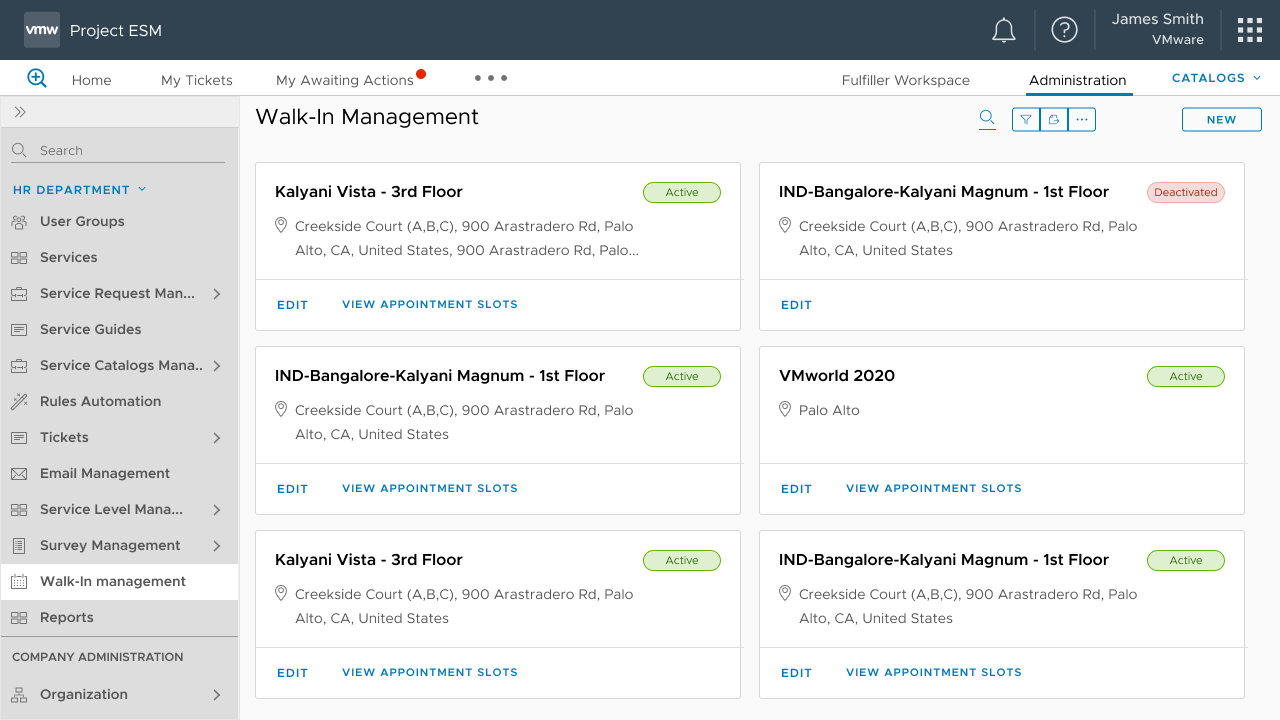Viewport: 1280px width, 720px height.
Task: Collapse the sidebar with double-chevron icon
Action: click(x=20, y=112)
